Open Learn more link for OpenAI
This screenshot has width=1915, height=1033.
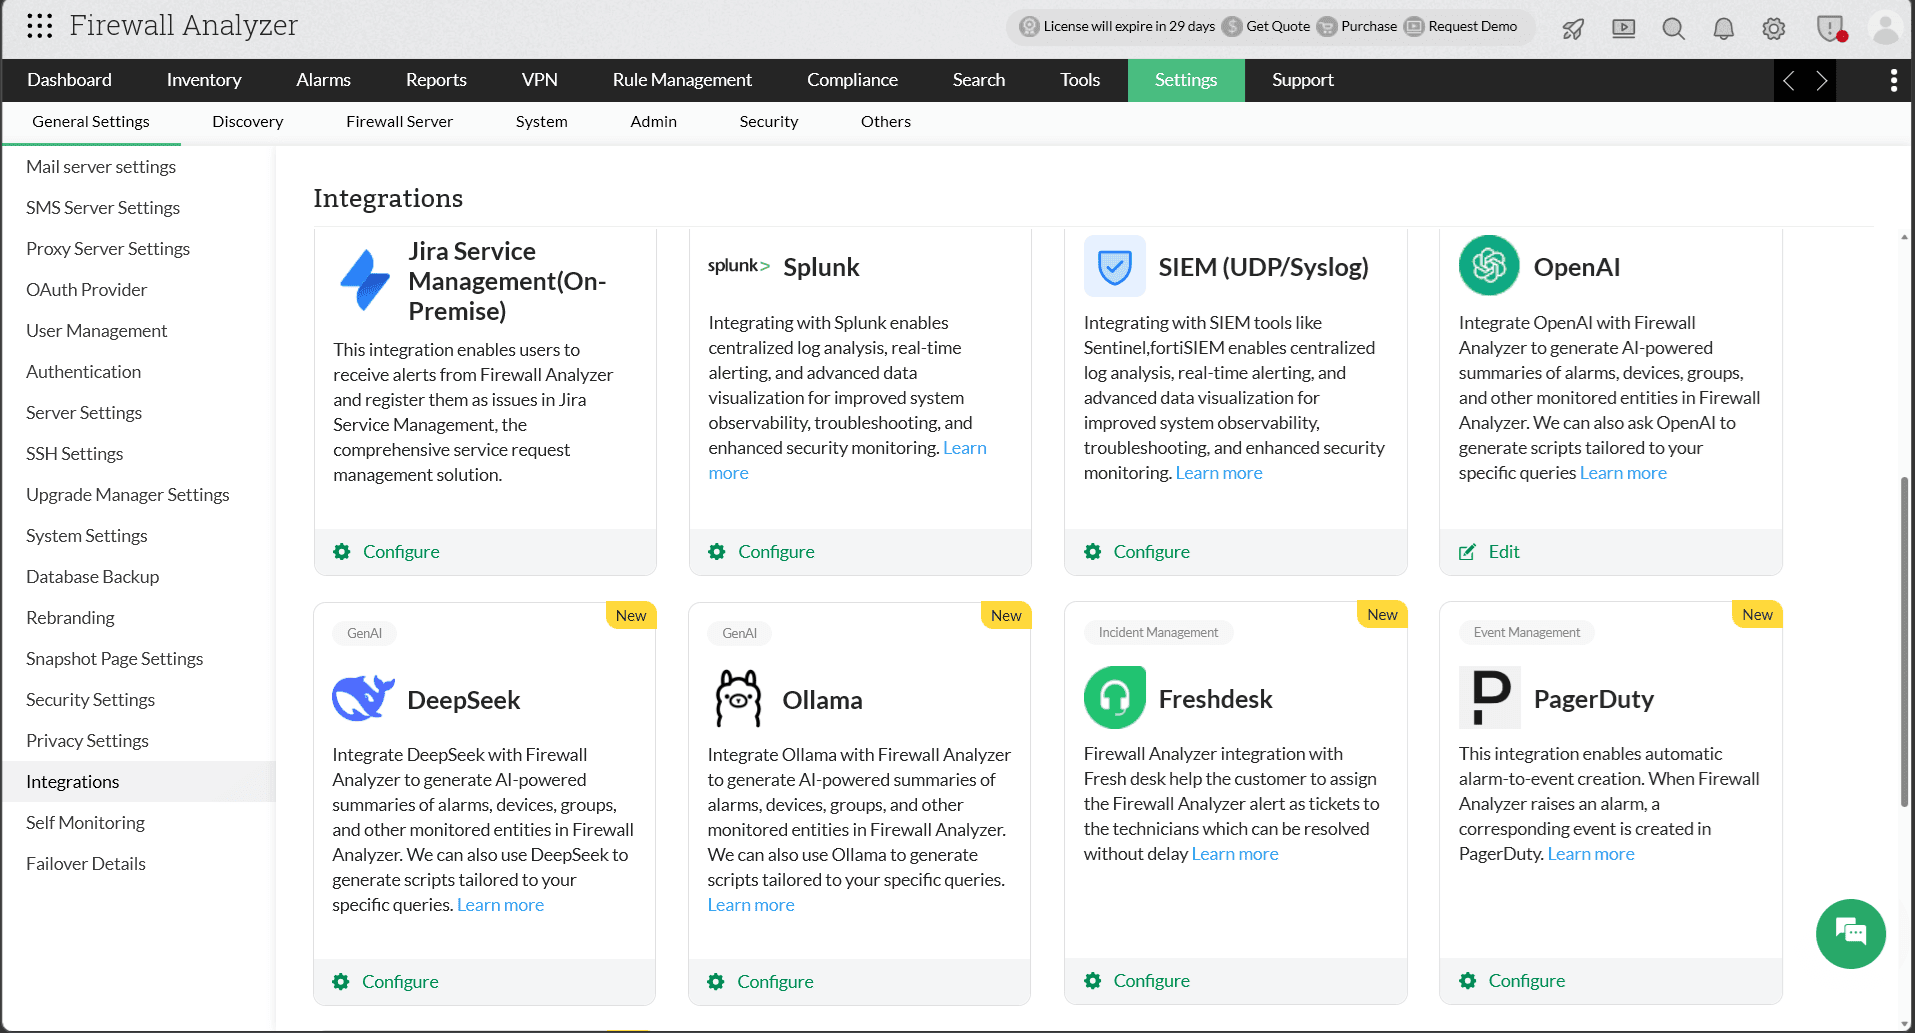tap(1623, 473)
